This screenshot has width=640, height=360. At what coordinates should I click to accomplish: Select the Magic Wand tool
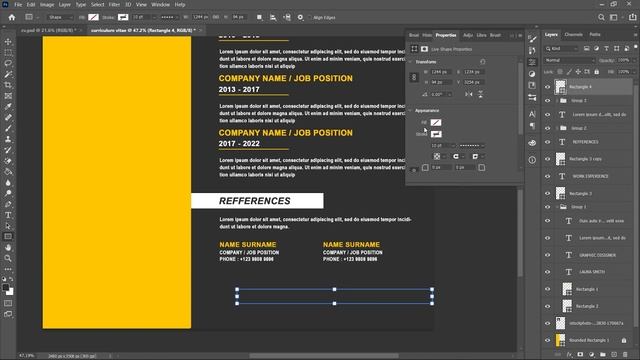tap(8, 74)
